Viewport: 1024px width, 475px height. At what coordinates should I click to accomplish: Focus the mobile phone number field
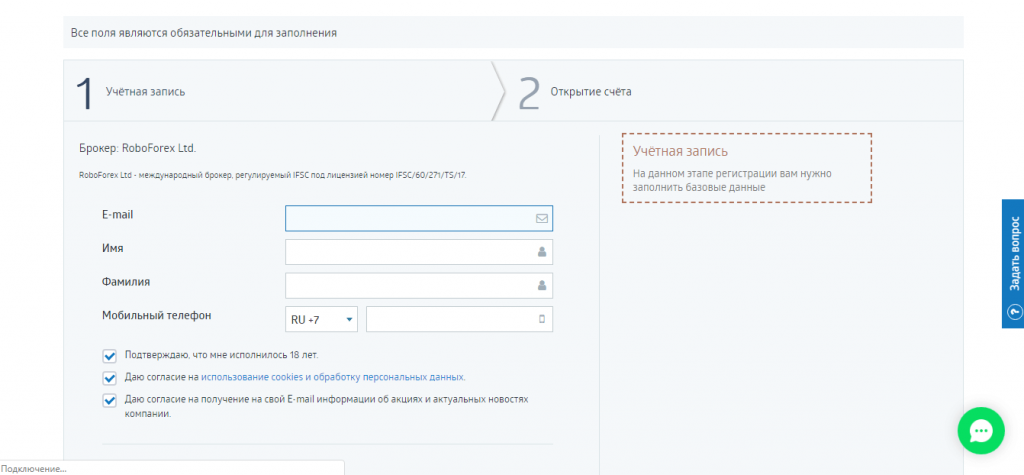tap(459, 319)
